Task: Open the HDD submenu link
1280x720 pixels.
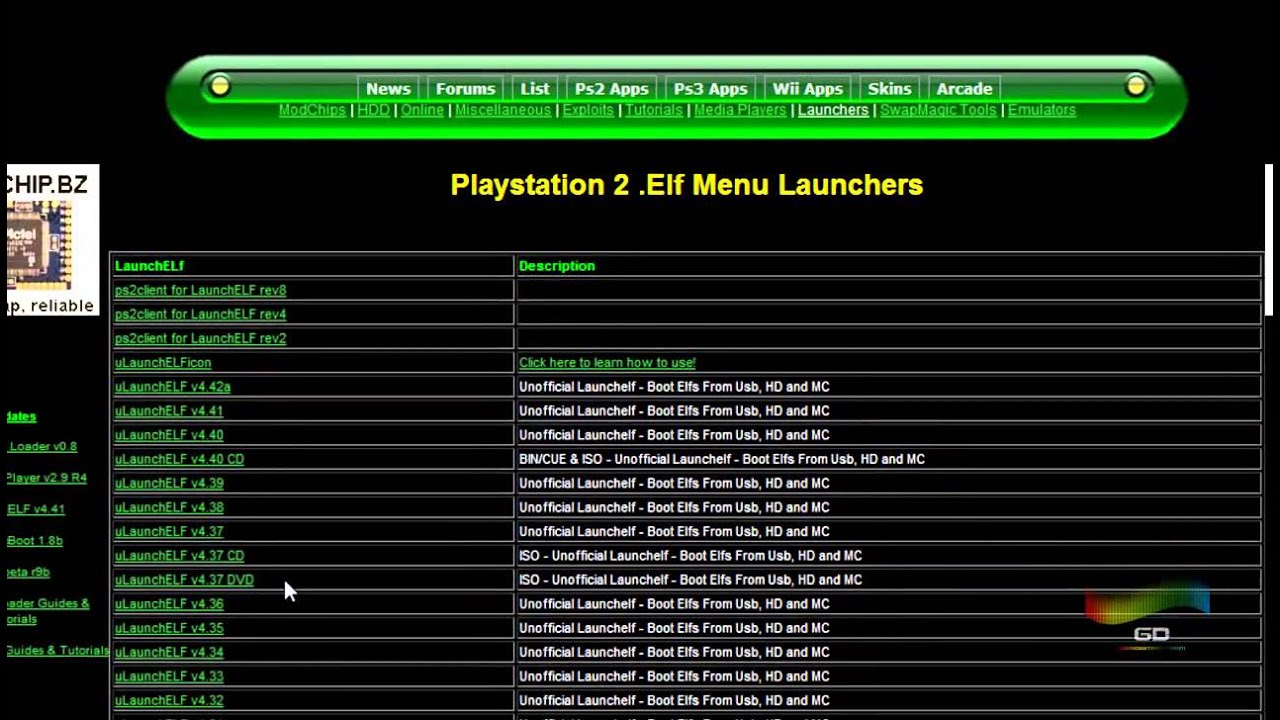Action: 374,110
